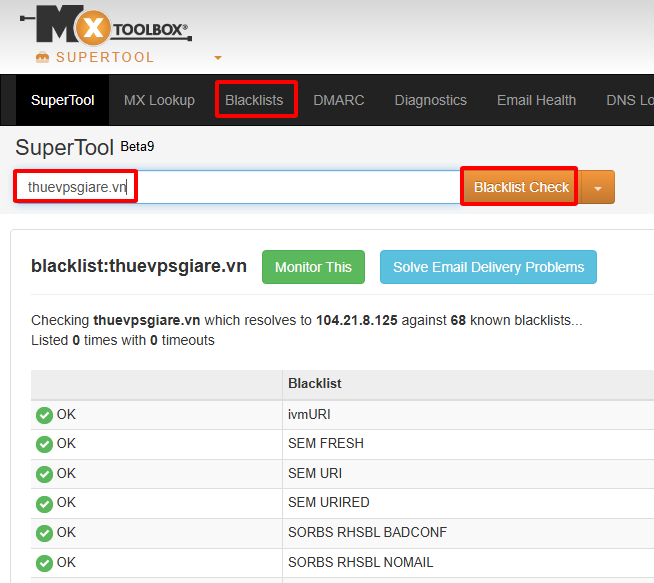The height and width of the screenshot is (583, 654).
Task: Open the MX Lookup tab
Action: [x=159, y=100]
